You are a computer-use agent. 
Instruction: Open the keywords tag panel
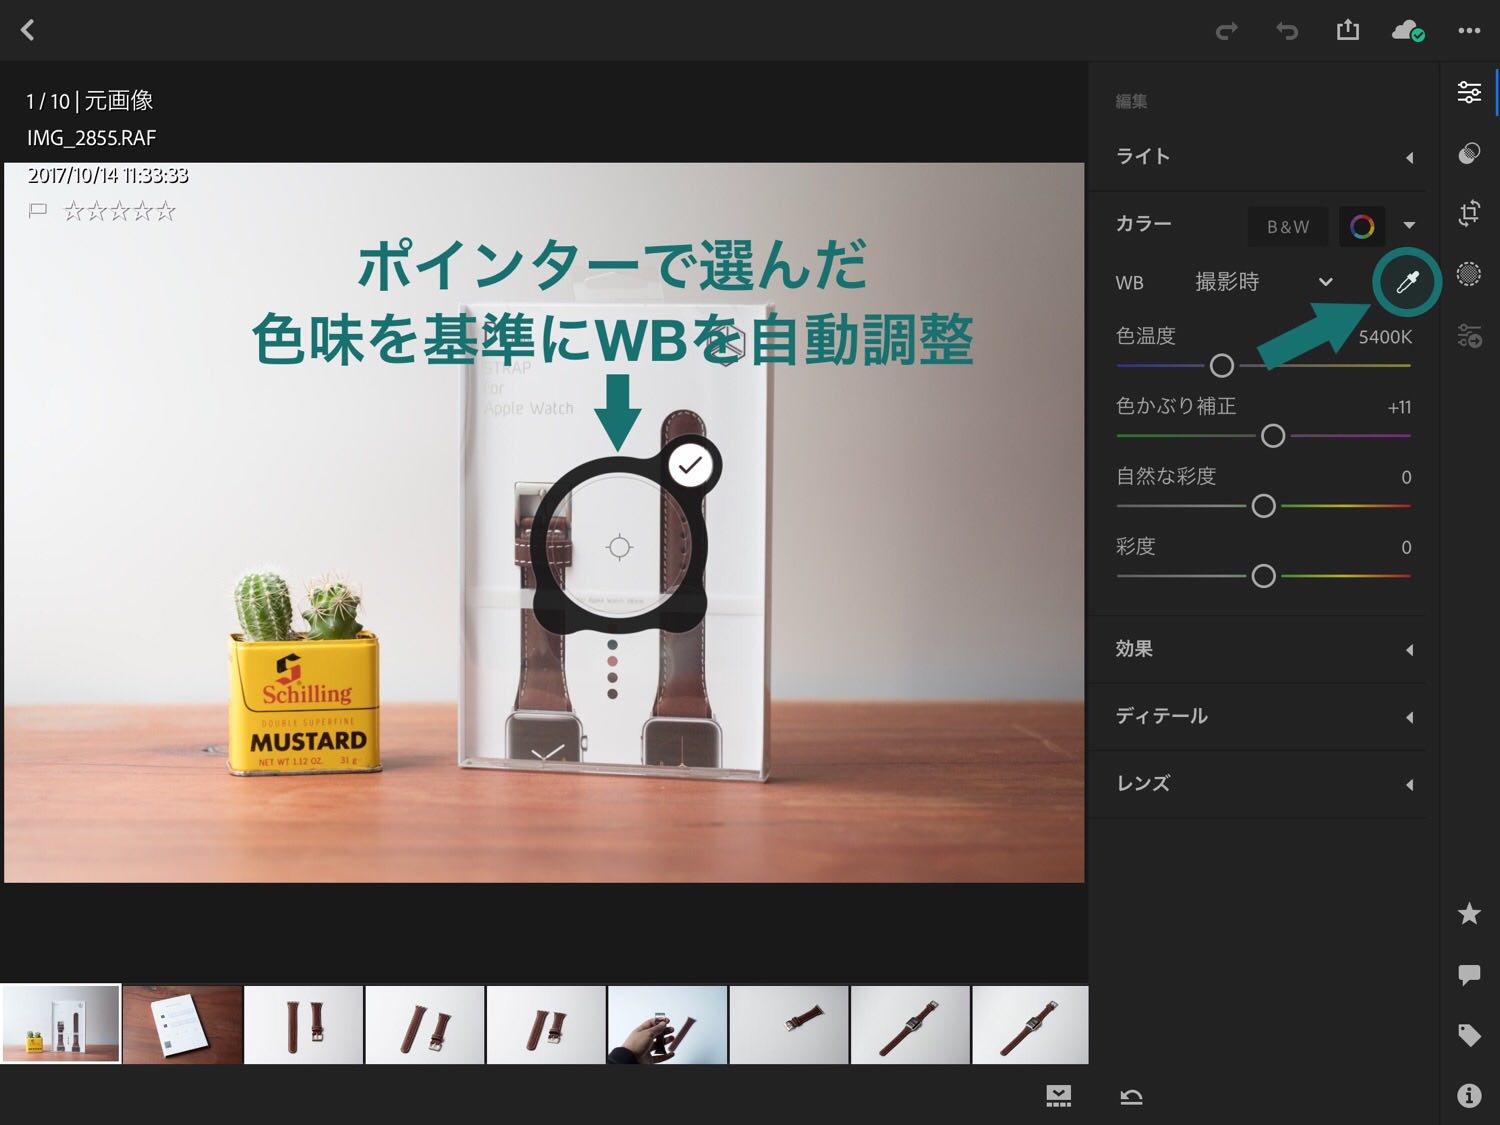coord(1469,1035)
